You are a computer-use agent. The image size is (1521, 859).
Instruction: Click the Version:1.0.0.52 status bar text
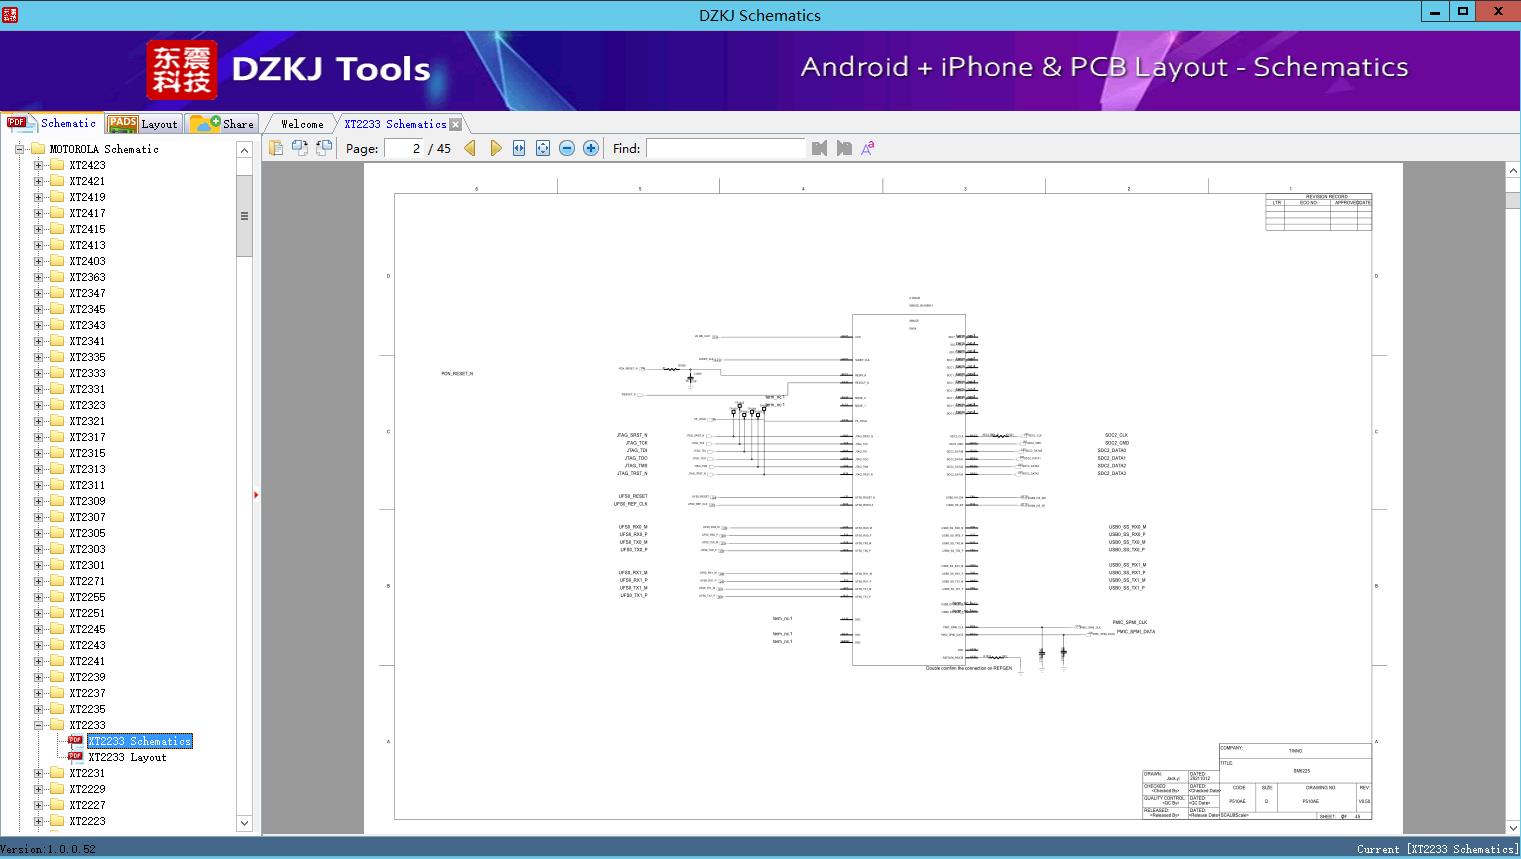click(x=48, y=849)
